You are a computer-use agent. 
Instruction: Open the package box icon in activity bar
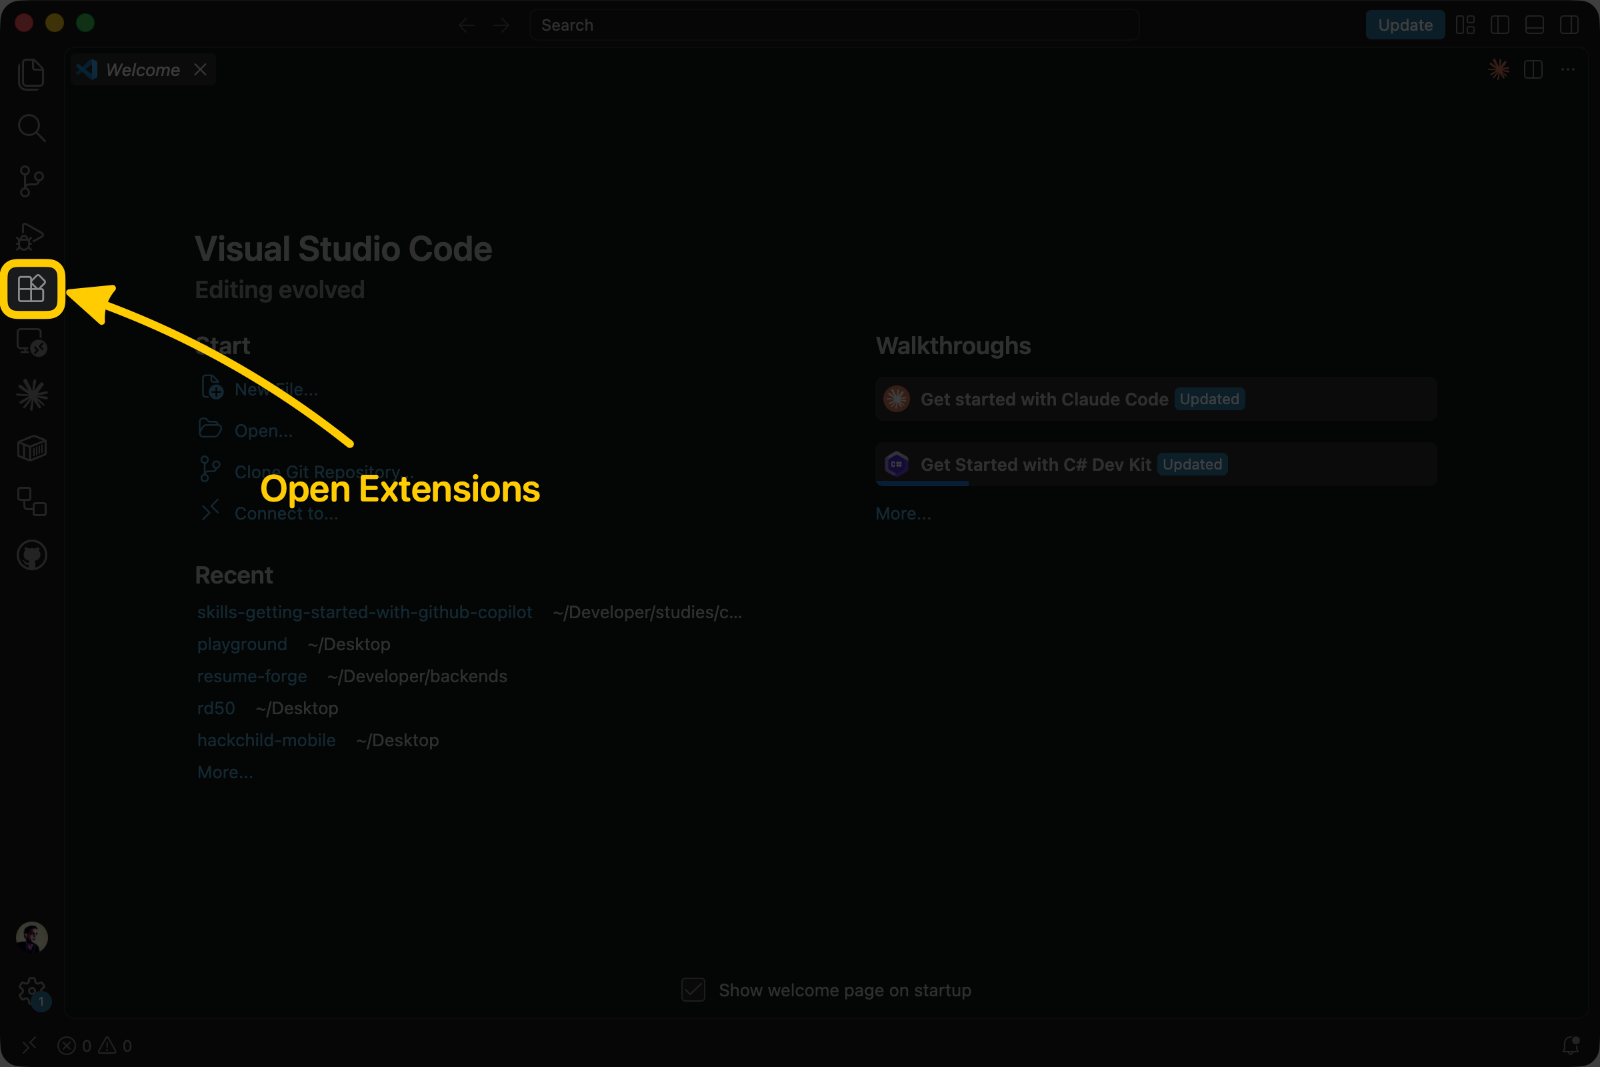click(x=32, y=448)
